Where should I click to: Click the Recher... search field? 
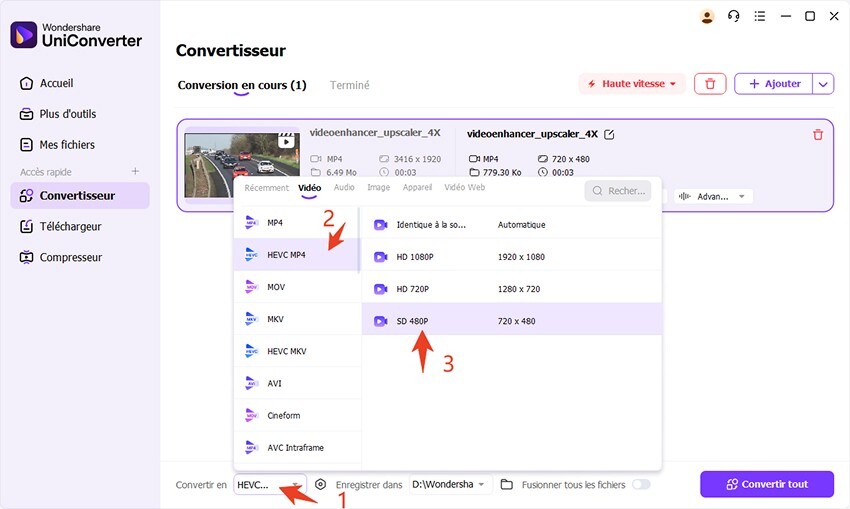tap(618, 191)
